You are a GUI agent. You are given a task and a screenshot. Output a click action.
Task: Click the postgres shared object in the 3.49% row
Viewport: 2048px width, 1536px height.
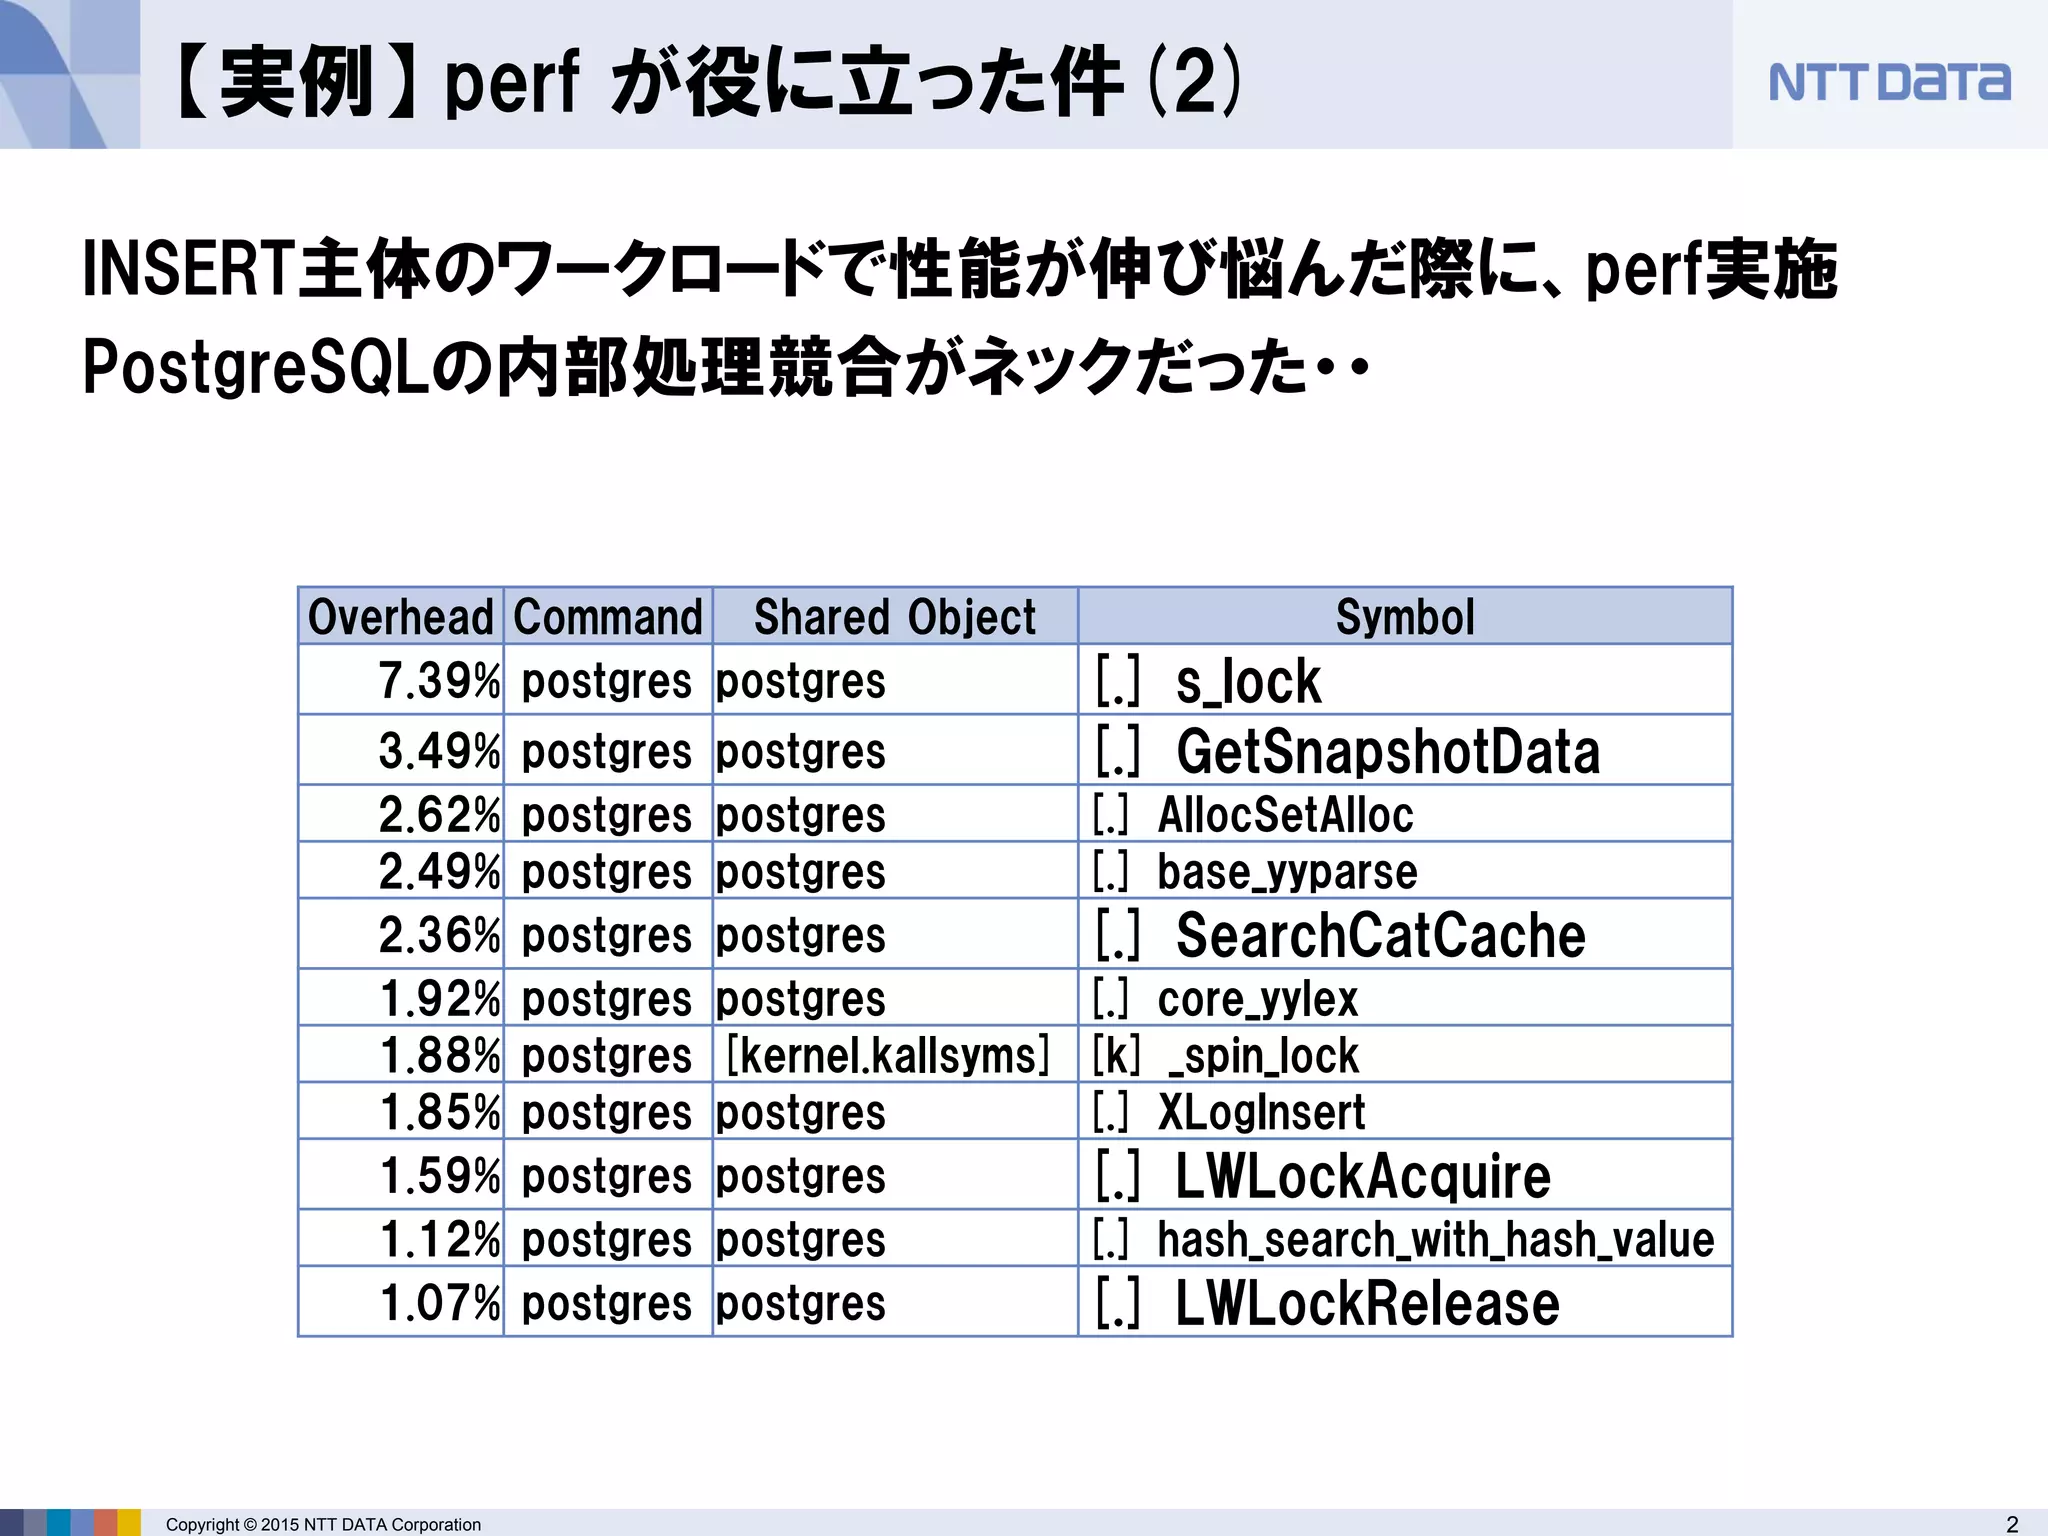click(x=895, y=750)
